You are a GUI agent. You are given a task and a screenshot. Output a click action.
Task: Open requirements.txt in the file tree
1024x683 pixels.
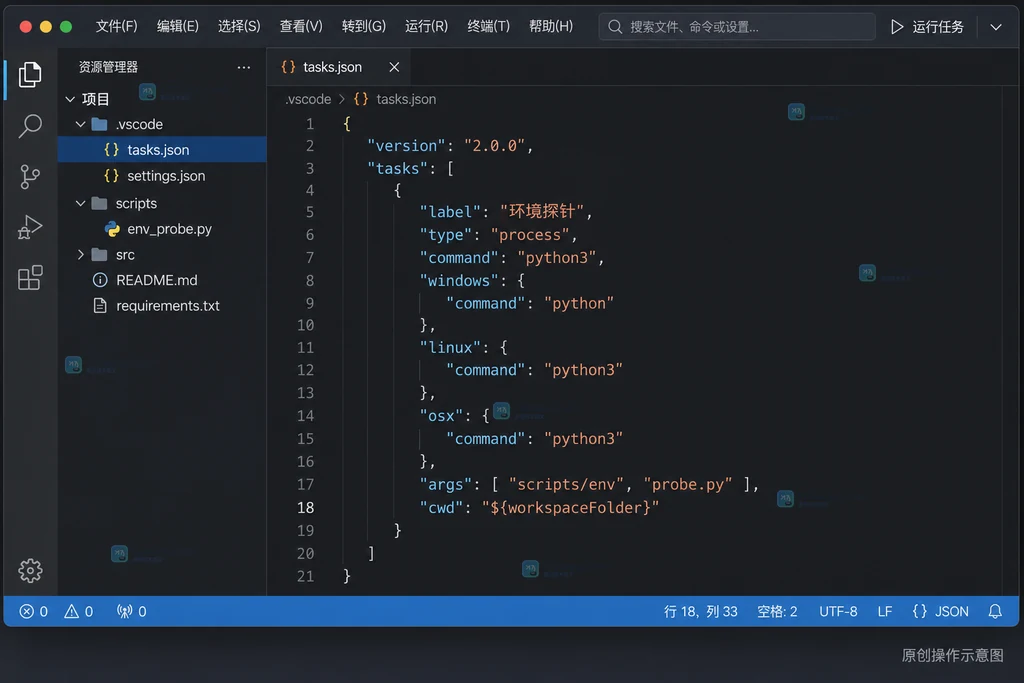click(x=162, y=306)
